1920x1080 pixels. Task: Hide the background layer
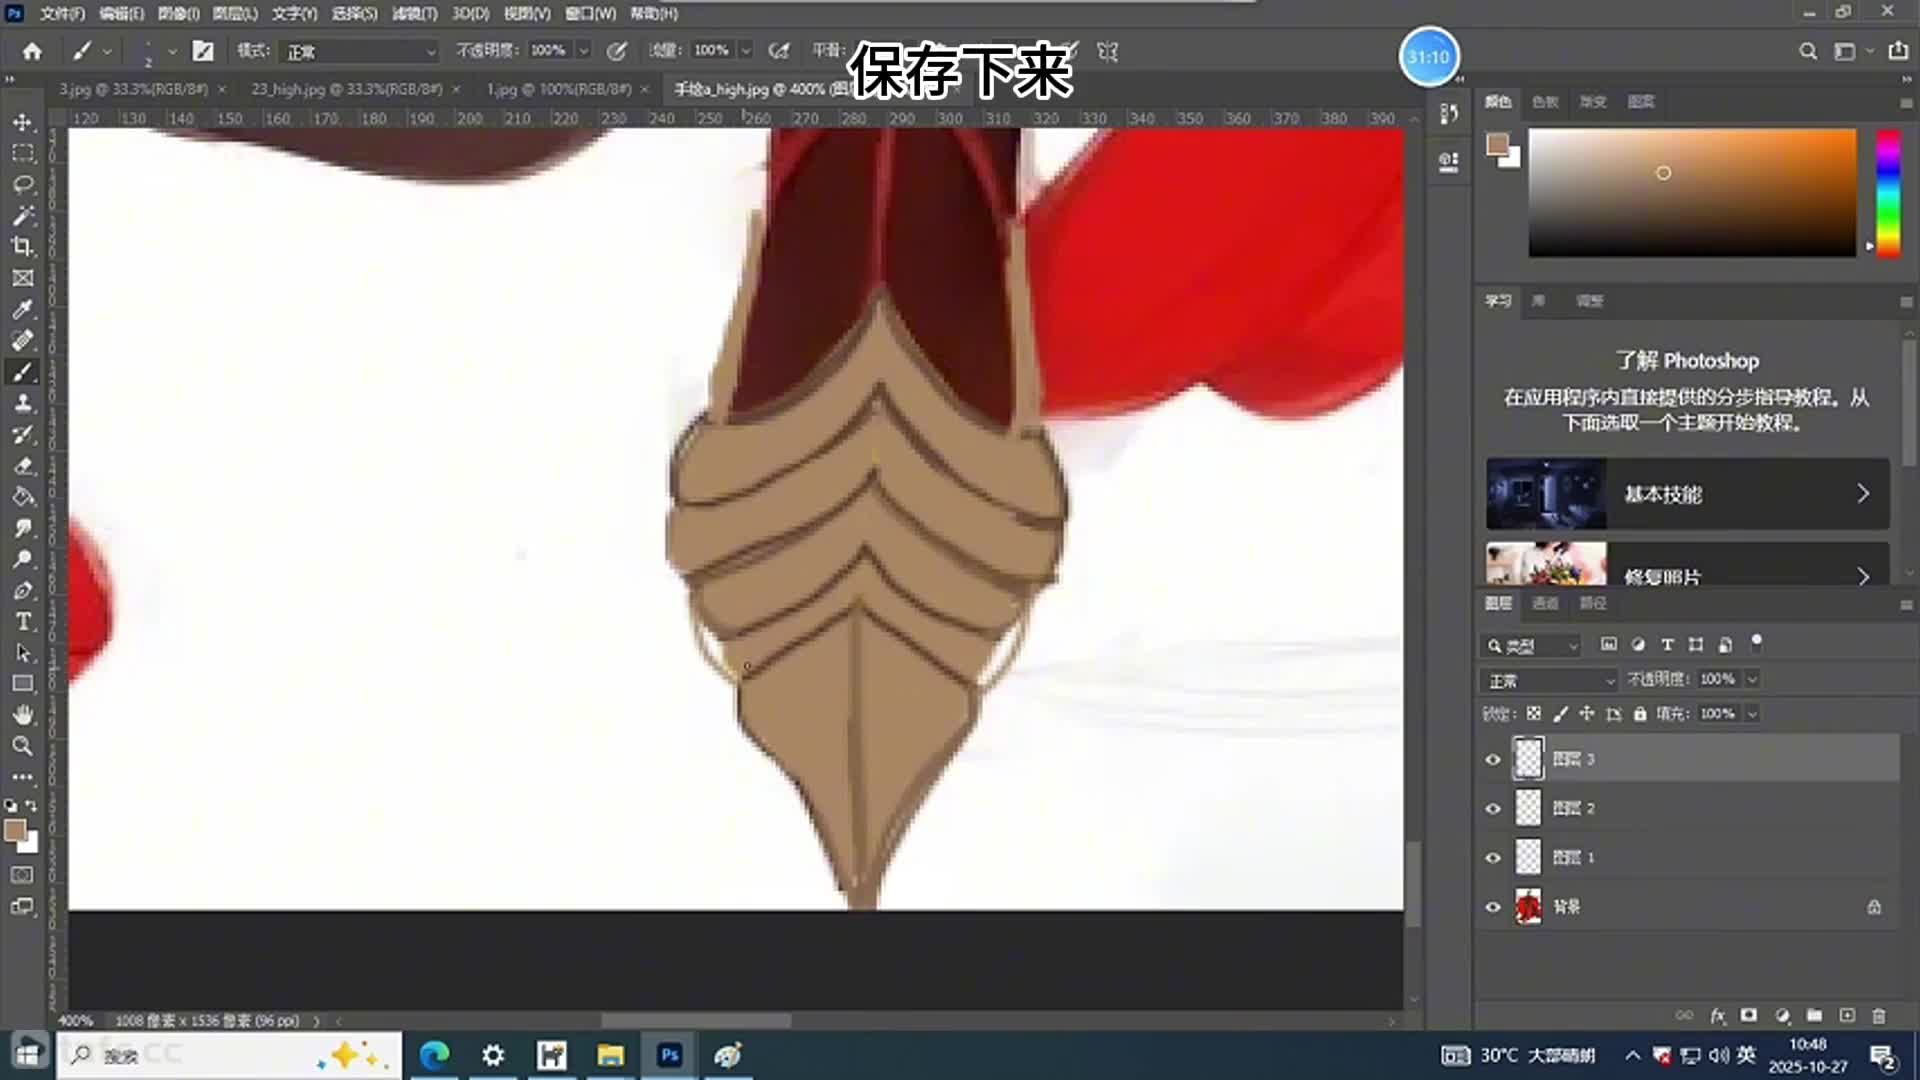pos(1493,907)
